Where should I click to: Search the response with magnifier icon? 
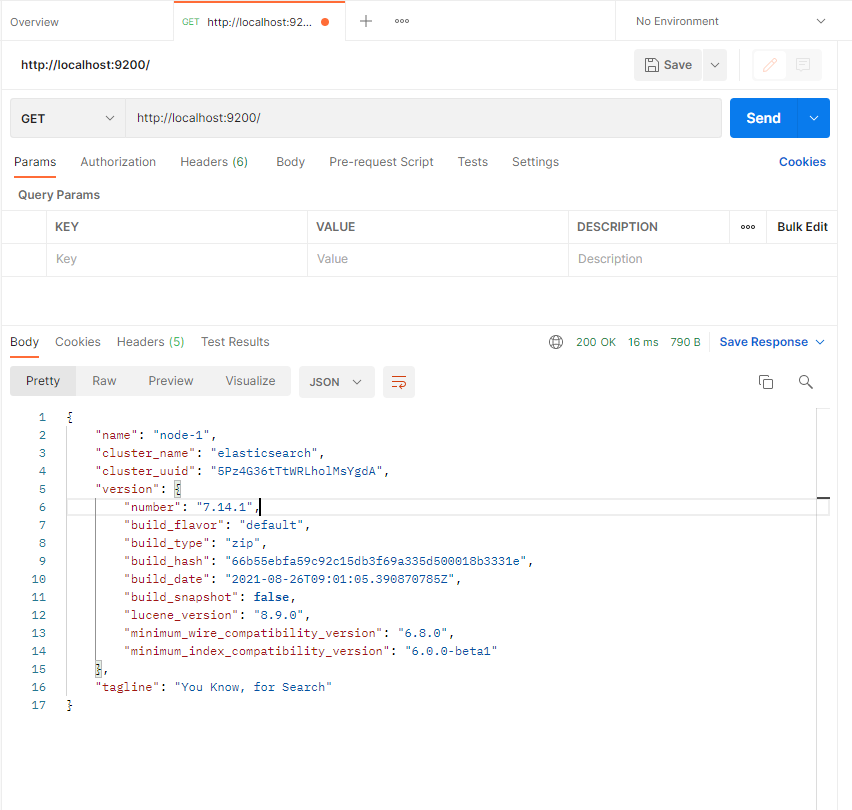pos(806,382)
